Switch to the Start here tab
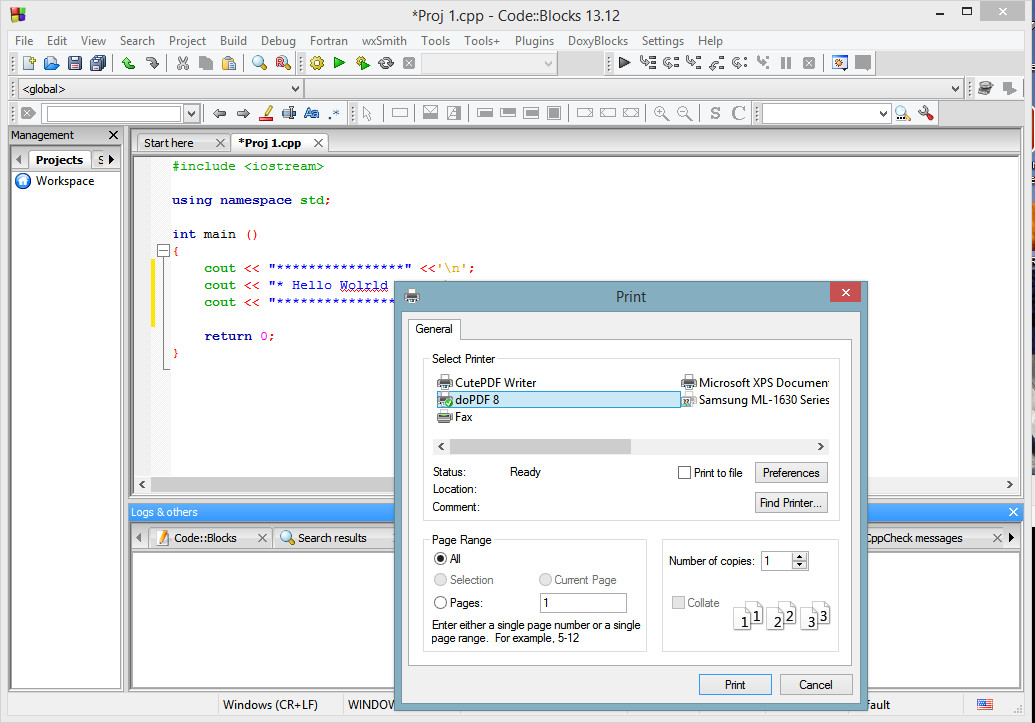Image resolution: width=1035 pixels, height=723 pixels. pyautogui.click(x=169, y=143)
